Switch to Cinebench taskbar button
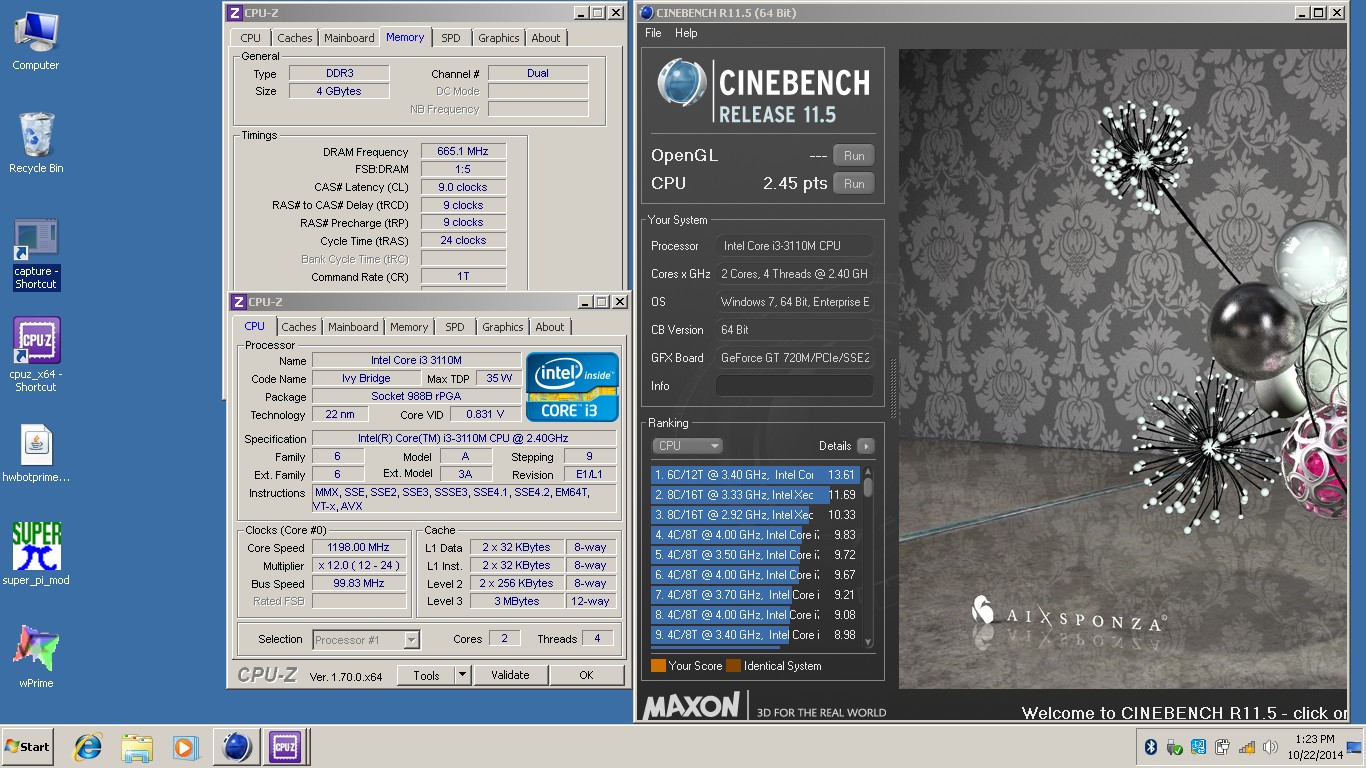 point(236,747)
